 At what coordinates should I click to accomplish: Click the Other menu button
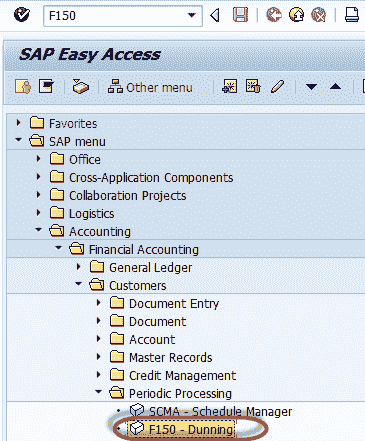click(150, 87)
